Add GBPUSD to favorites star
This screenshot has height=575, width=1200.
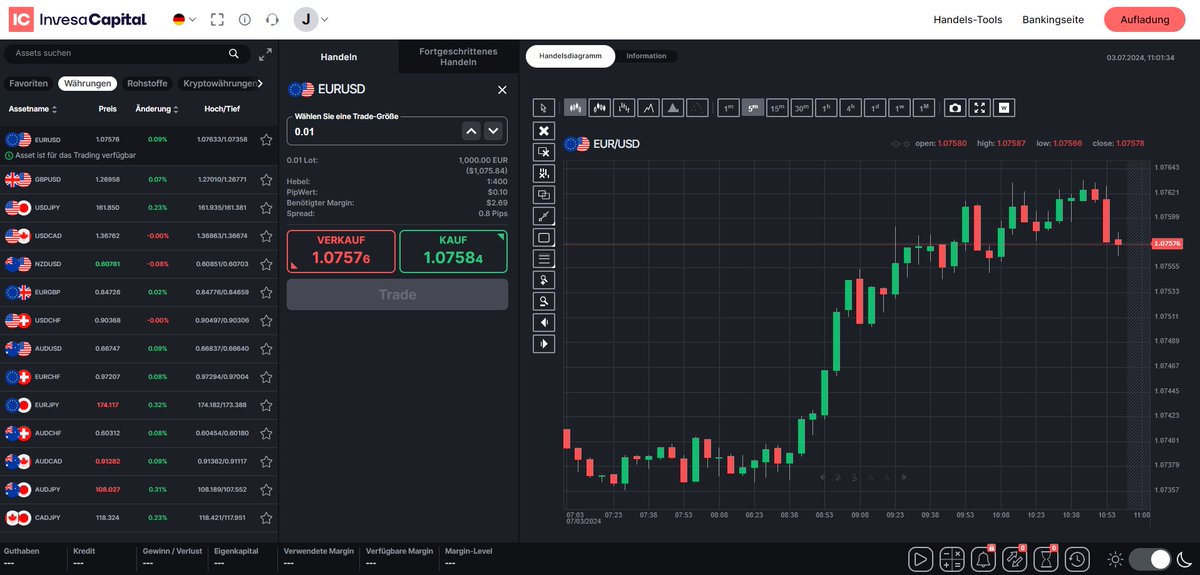[x=266, y=180]
